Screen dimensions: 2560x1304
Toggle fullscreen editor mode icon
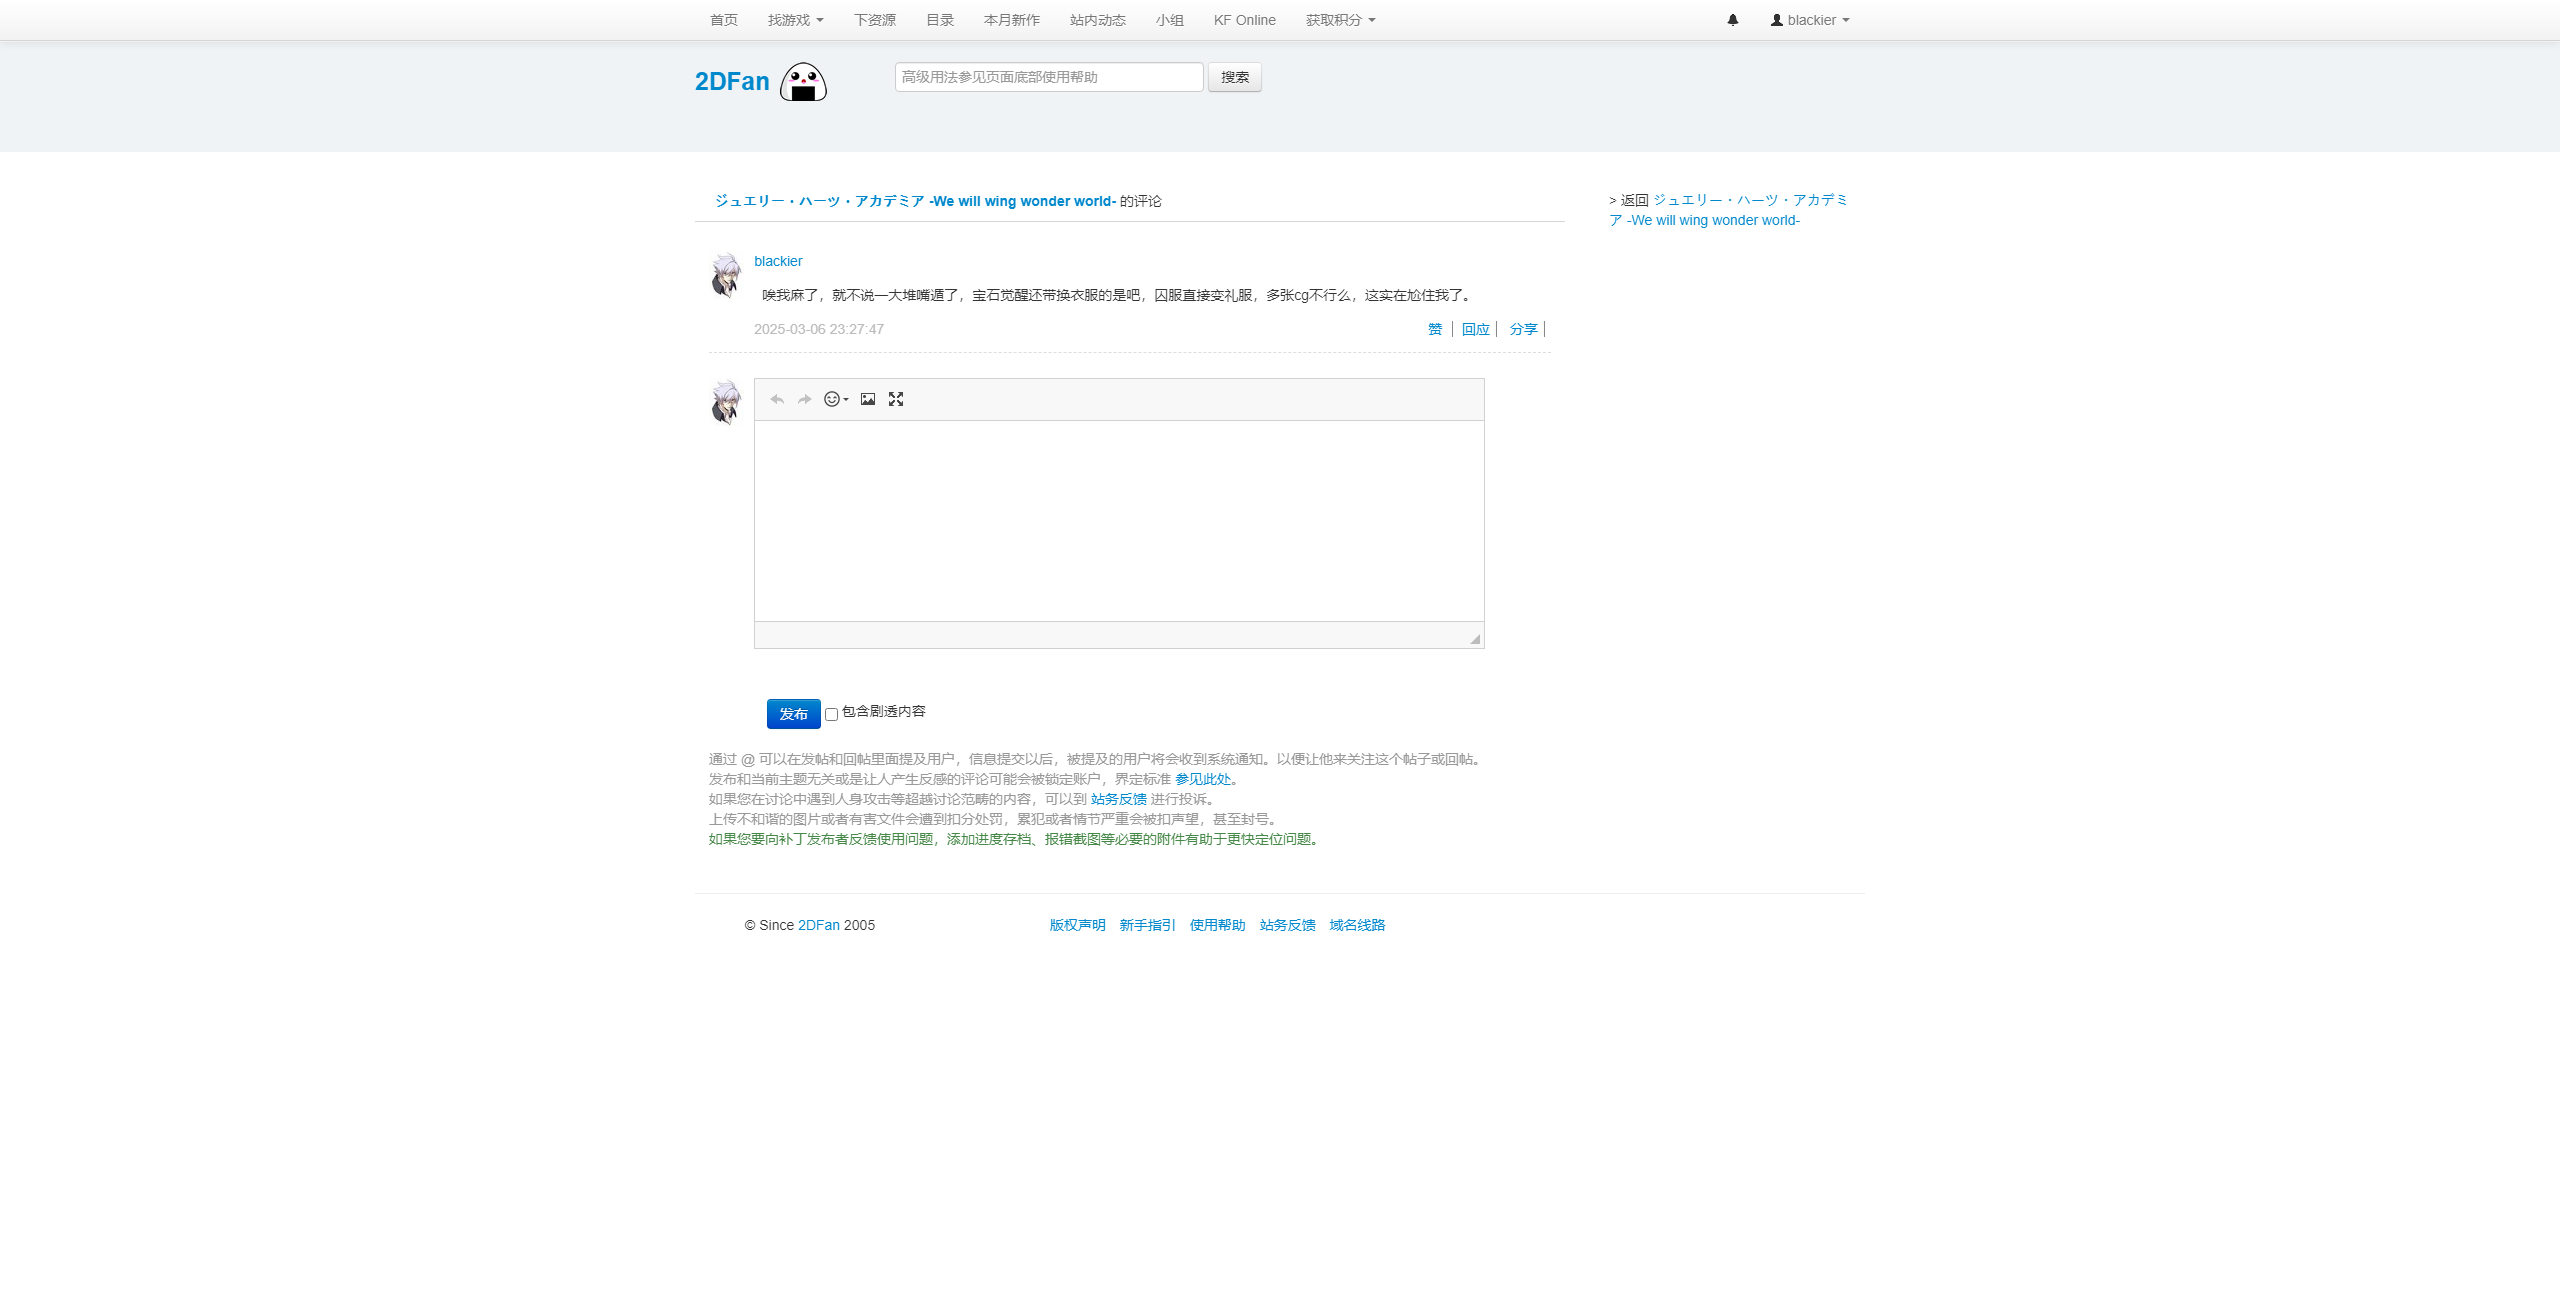point(896,399)
